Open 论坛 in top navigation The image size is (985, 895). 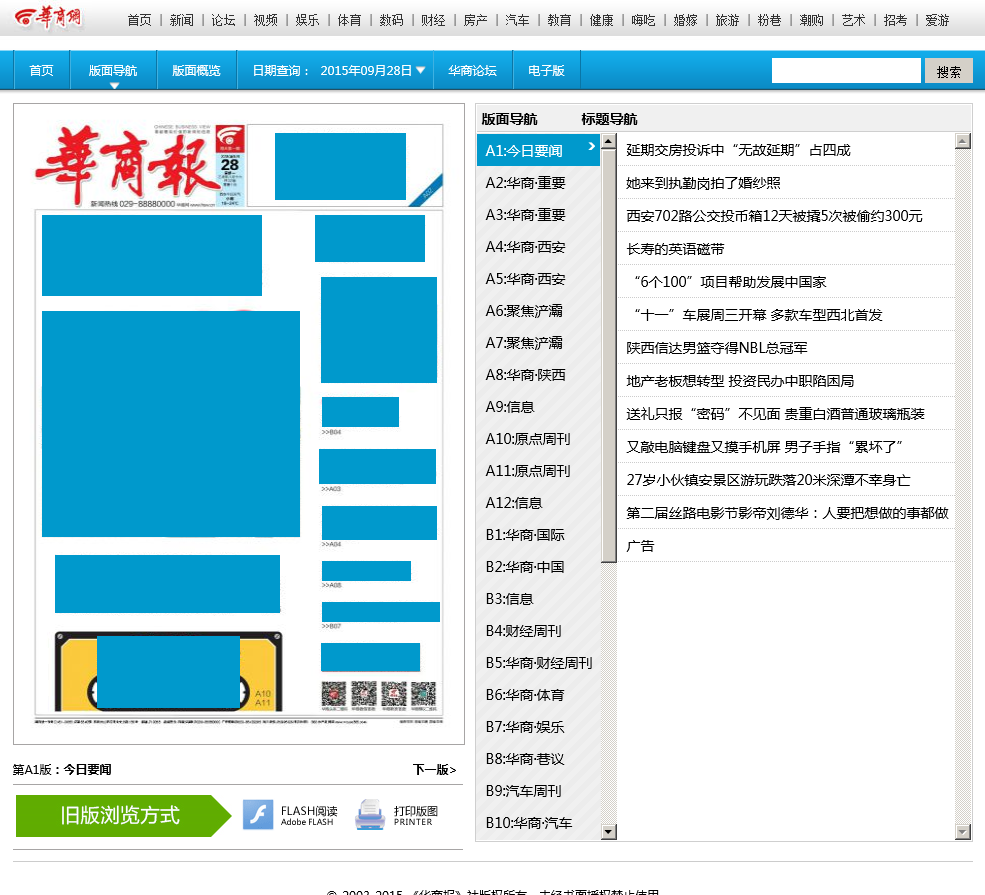(223, 20)
